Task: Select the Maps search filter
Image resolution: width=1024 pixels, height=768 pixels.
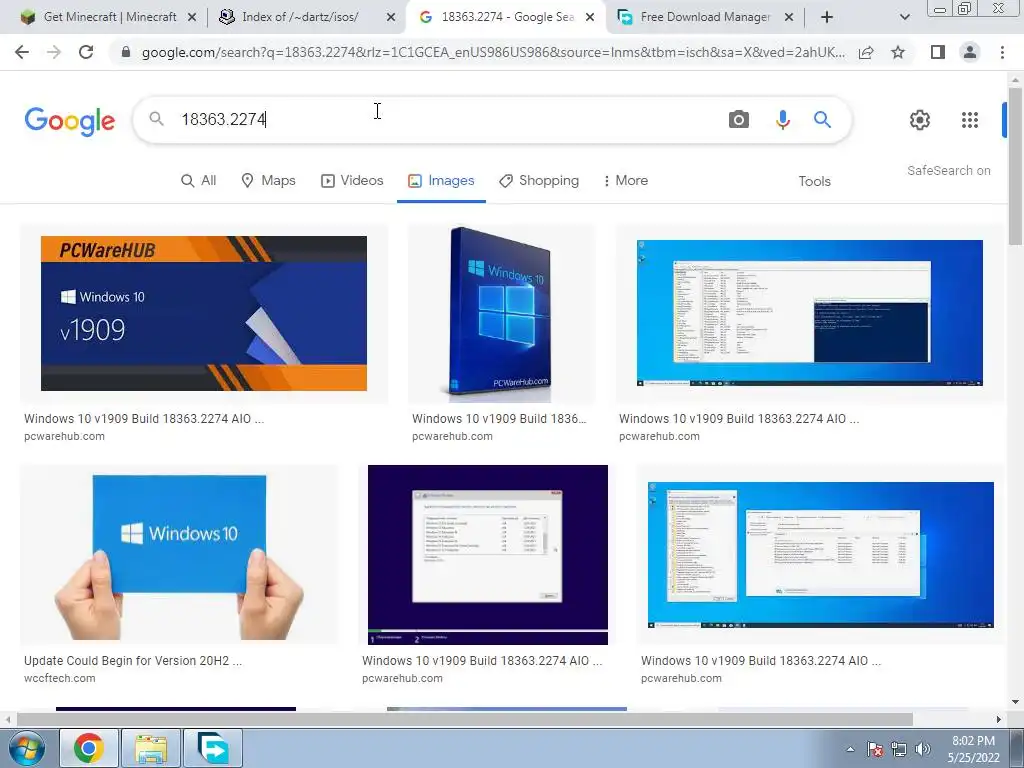Action: click(268, 181)
